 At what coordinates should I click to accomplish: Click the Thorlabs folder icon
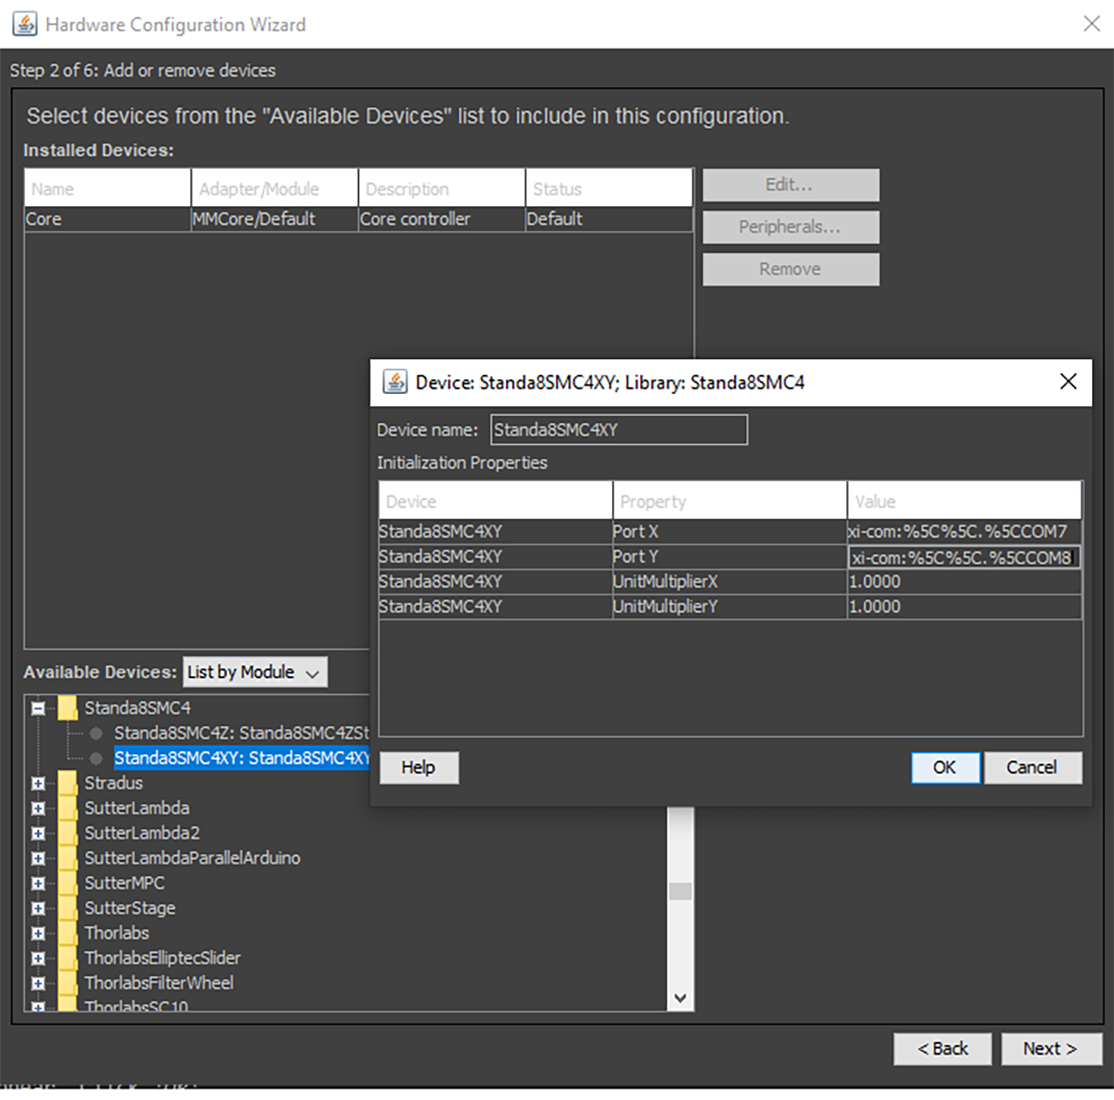click(x=68, y=933)
